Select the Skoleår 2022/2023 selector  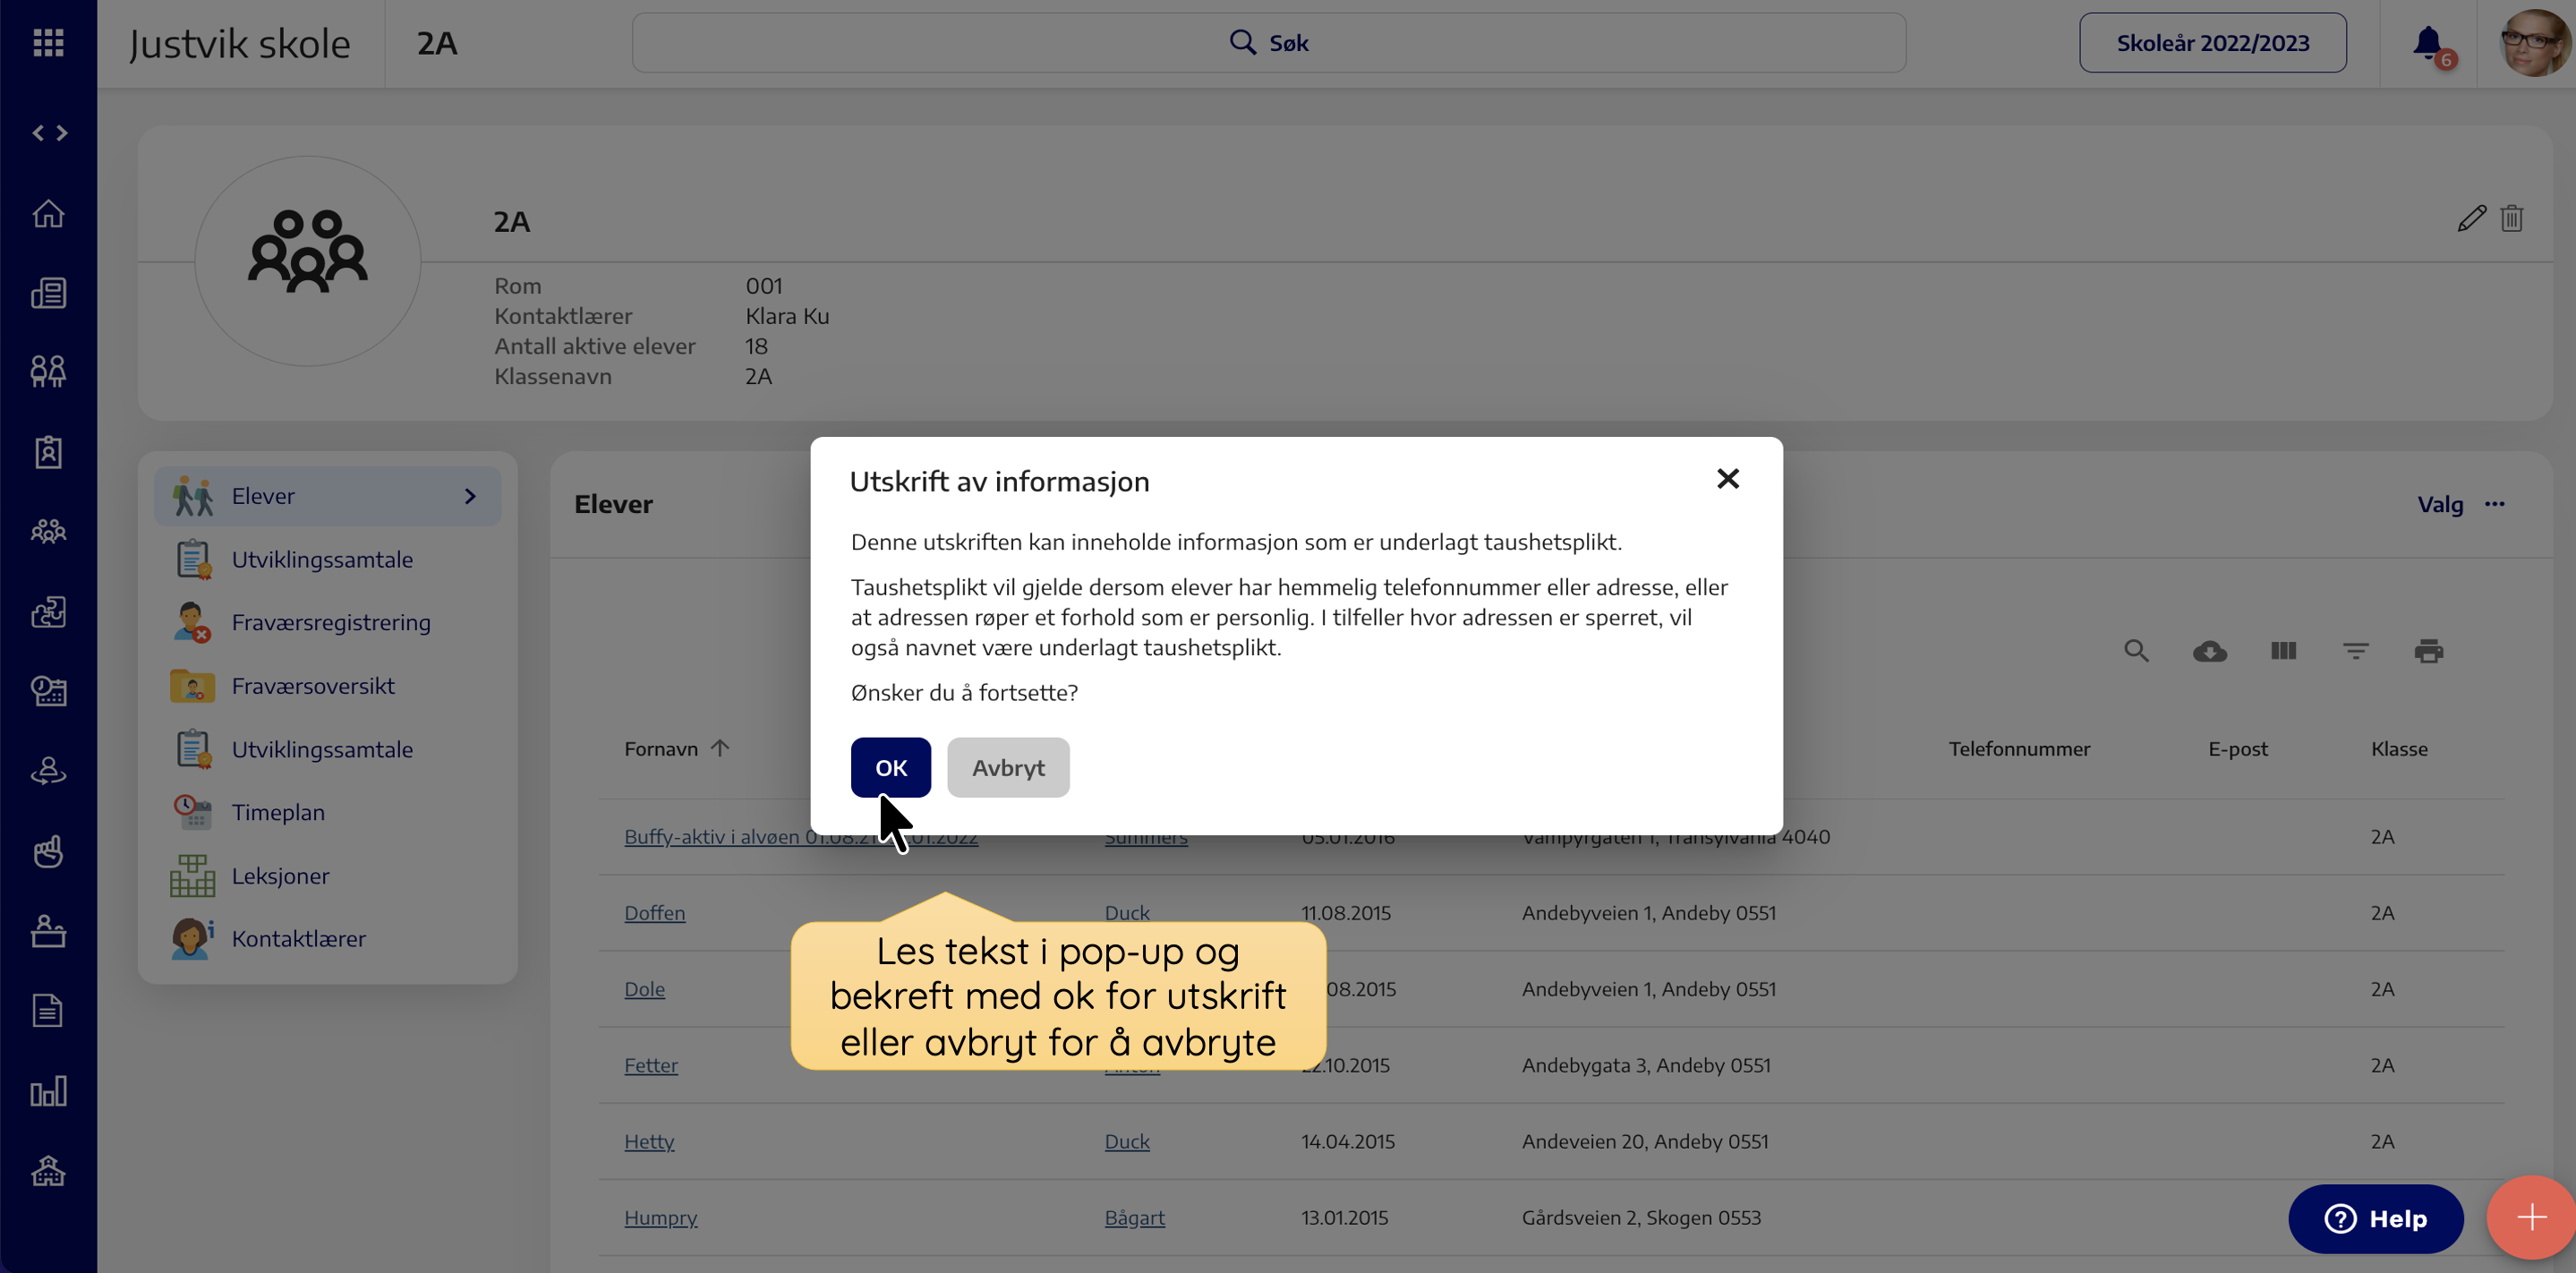pos(2212,43)
